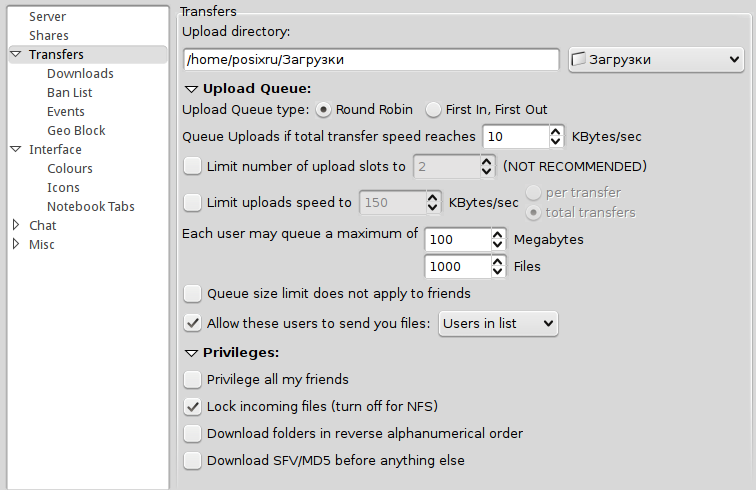This screenshot has width=756, height=490.
Task: Enable Privilege all my friends
Action: [x=192, y=380]
